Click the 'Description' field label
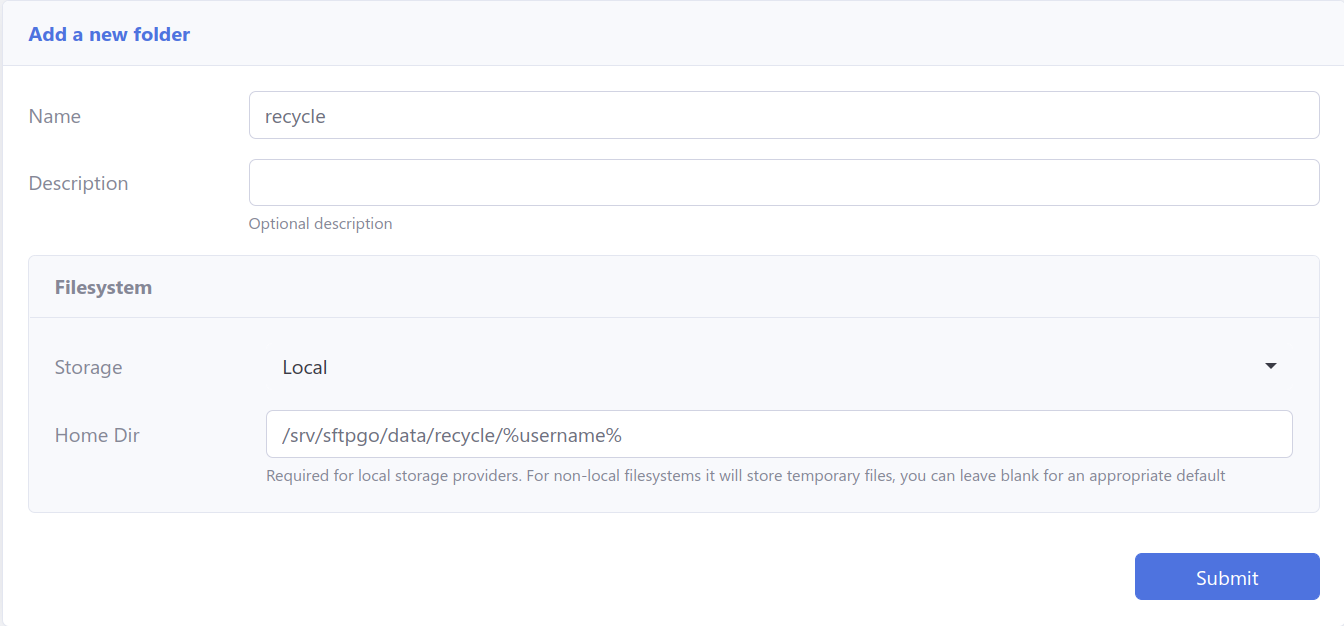The height and width of the screenshot is (626, 1344). click(x=78, y=184)
